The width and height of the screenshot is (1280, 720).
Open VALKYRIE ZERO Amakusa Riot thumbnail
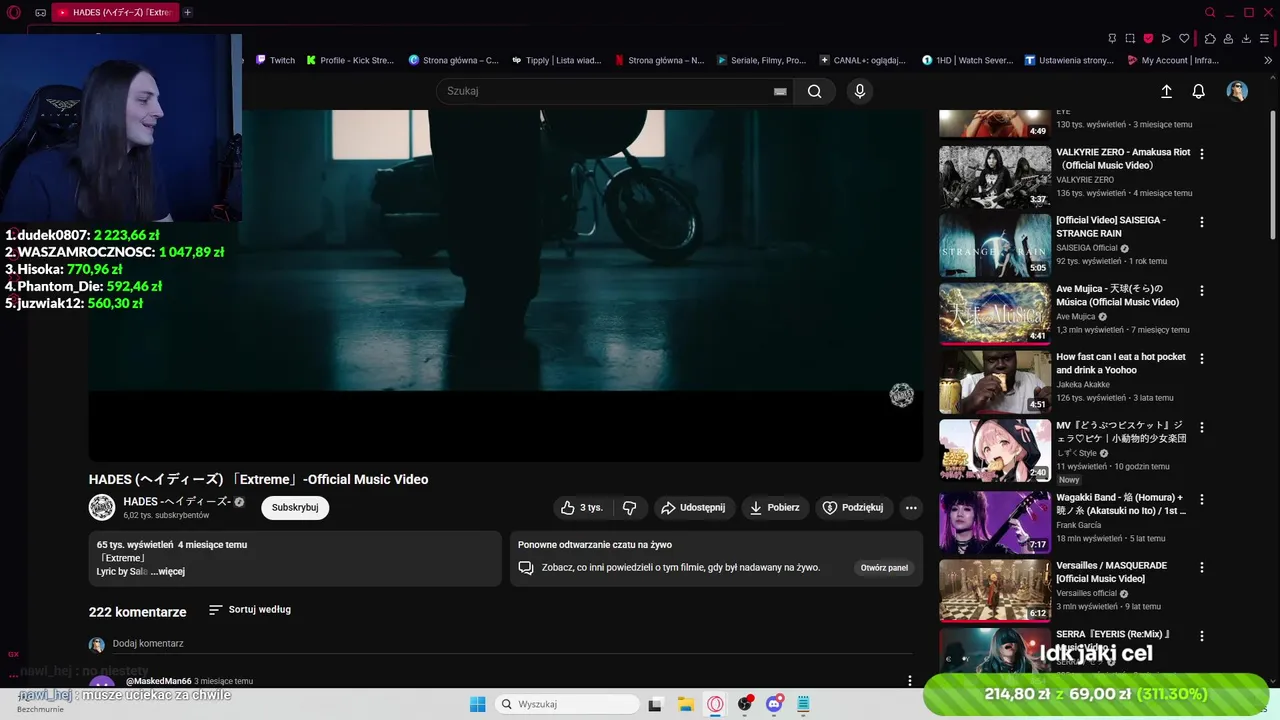tap(994, 177)
